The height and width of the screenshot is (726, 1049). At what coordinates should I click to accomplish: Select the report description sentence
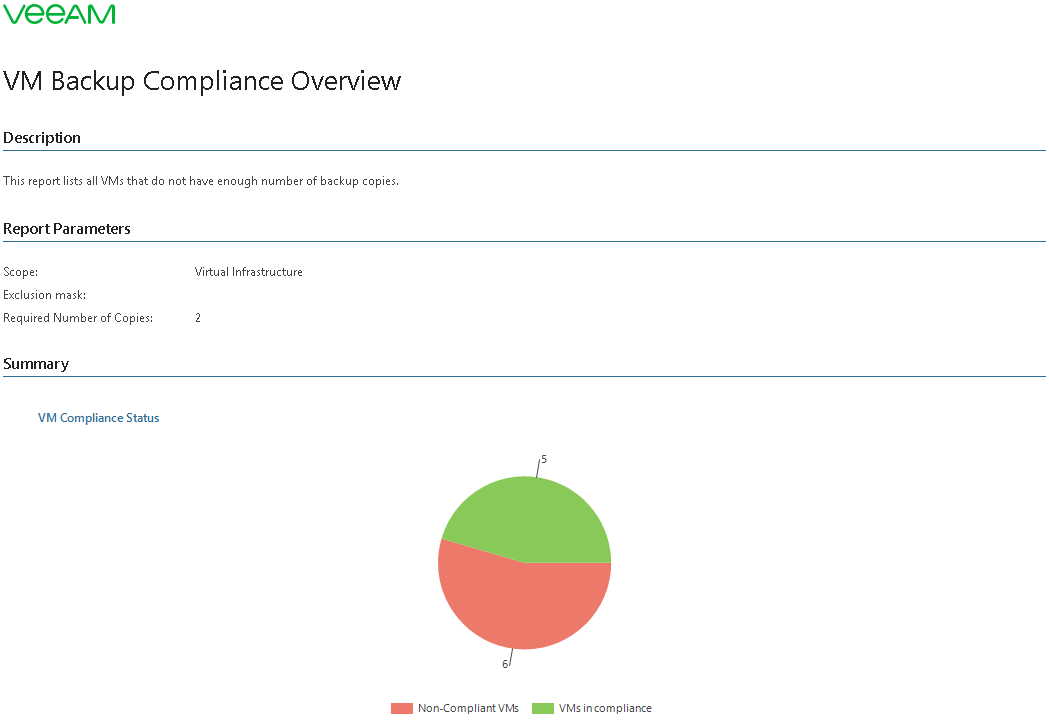coord(201,181)
